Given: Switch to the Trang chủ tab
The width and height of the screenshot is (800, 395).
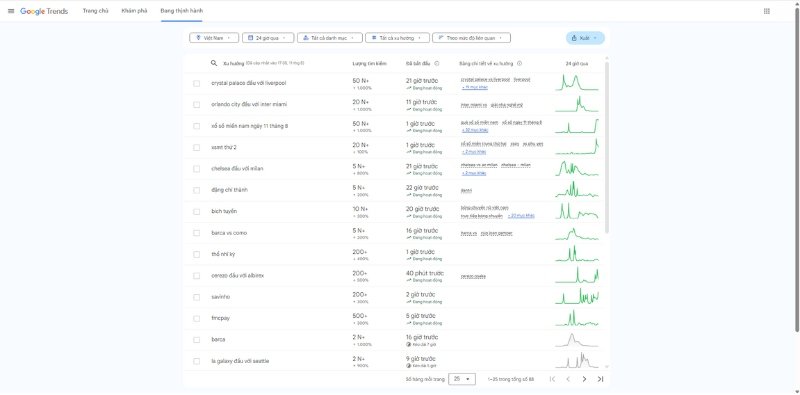Looking at the screenshot, I should click(x=95, y=11).
